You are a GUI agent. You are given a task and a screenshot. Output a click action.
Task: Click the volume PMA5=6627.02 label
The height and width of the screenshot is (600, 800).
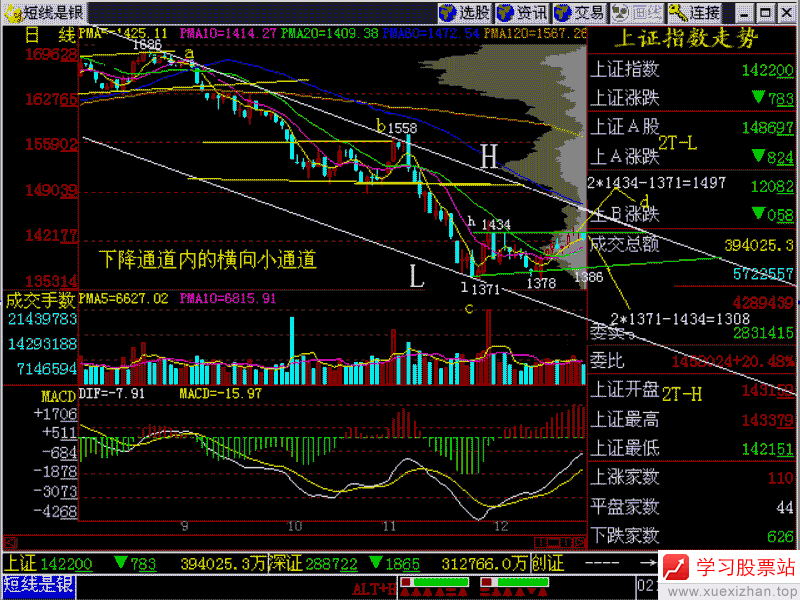(123, 298)
